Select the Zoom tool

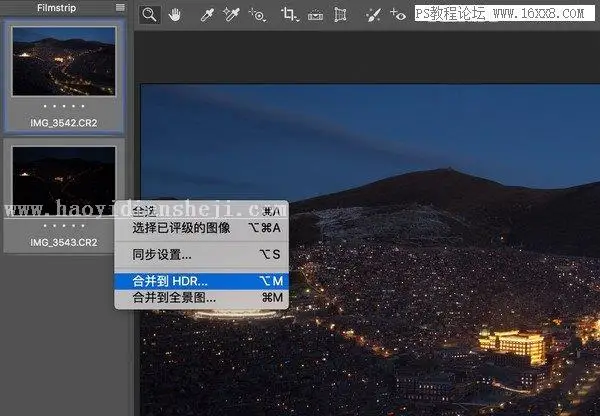point(149,15)
